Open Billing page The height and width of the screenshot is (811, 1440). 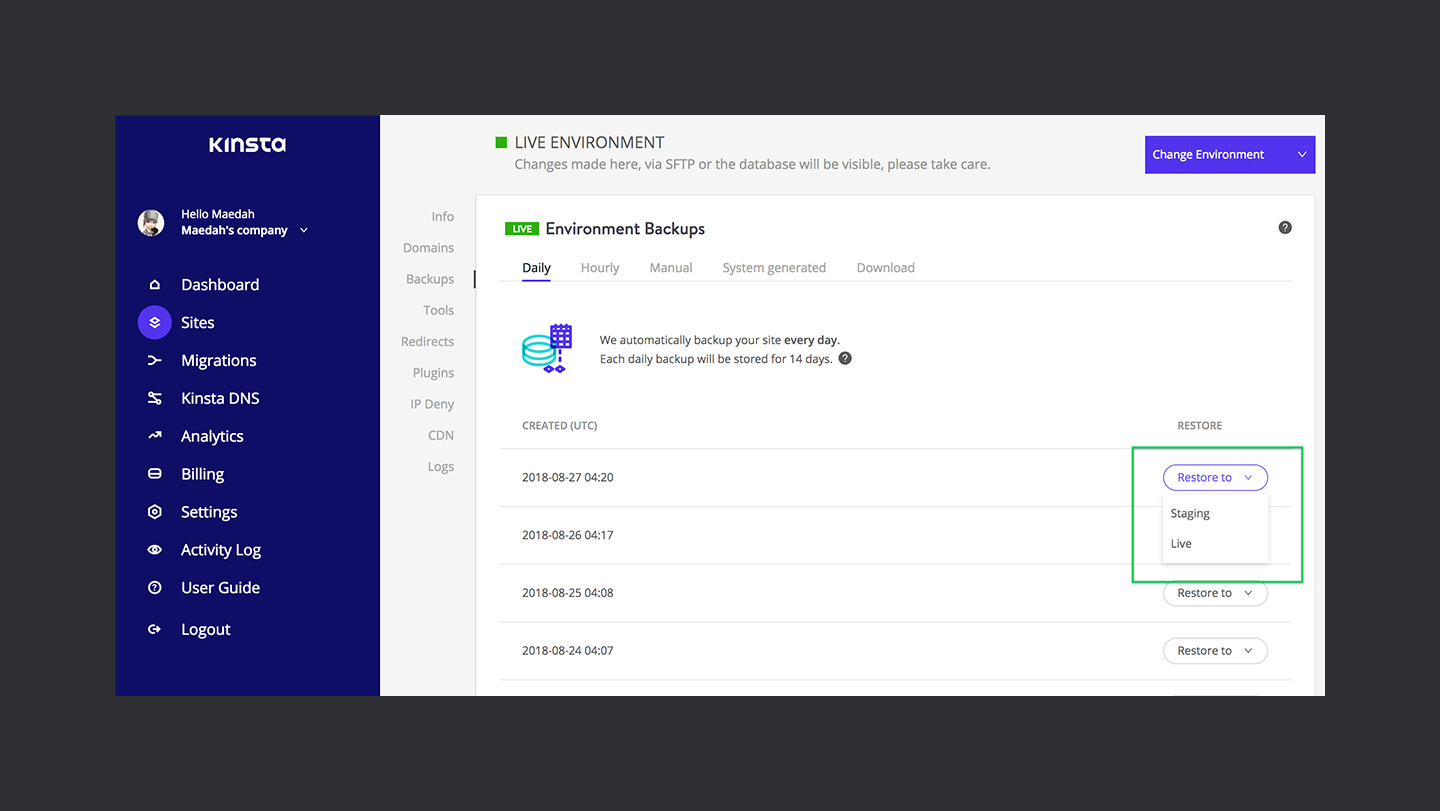click(x=202, y=474)
